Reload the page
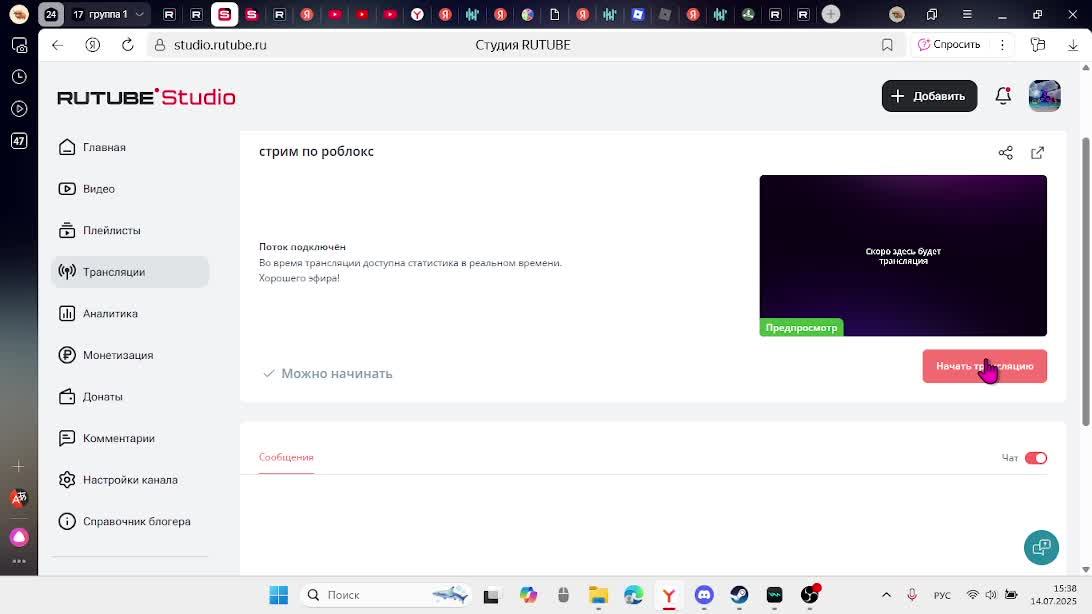The height and width of the screenshot is (614, 1092). coord(127,45)
